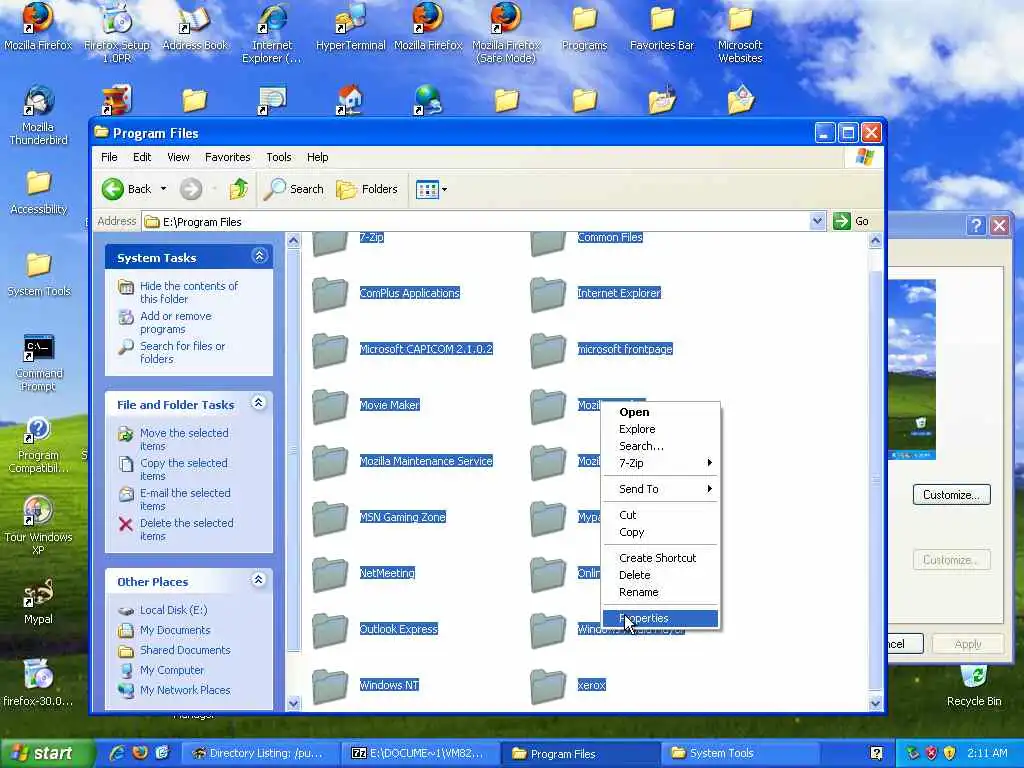The image size is (1024, 768).
Task: Select the microsoft frontpage folder icon
Action: coord(548,350)
